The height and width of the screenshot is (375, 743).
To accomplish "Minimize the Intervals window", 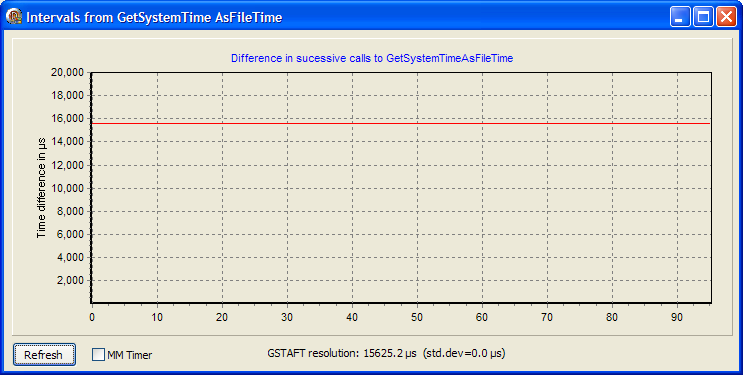I will [x=680, y=17].
